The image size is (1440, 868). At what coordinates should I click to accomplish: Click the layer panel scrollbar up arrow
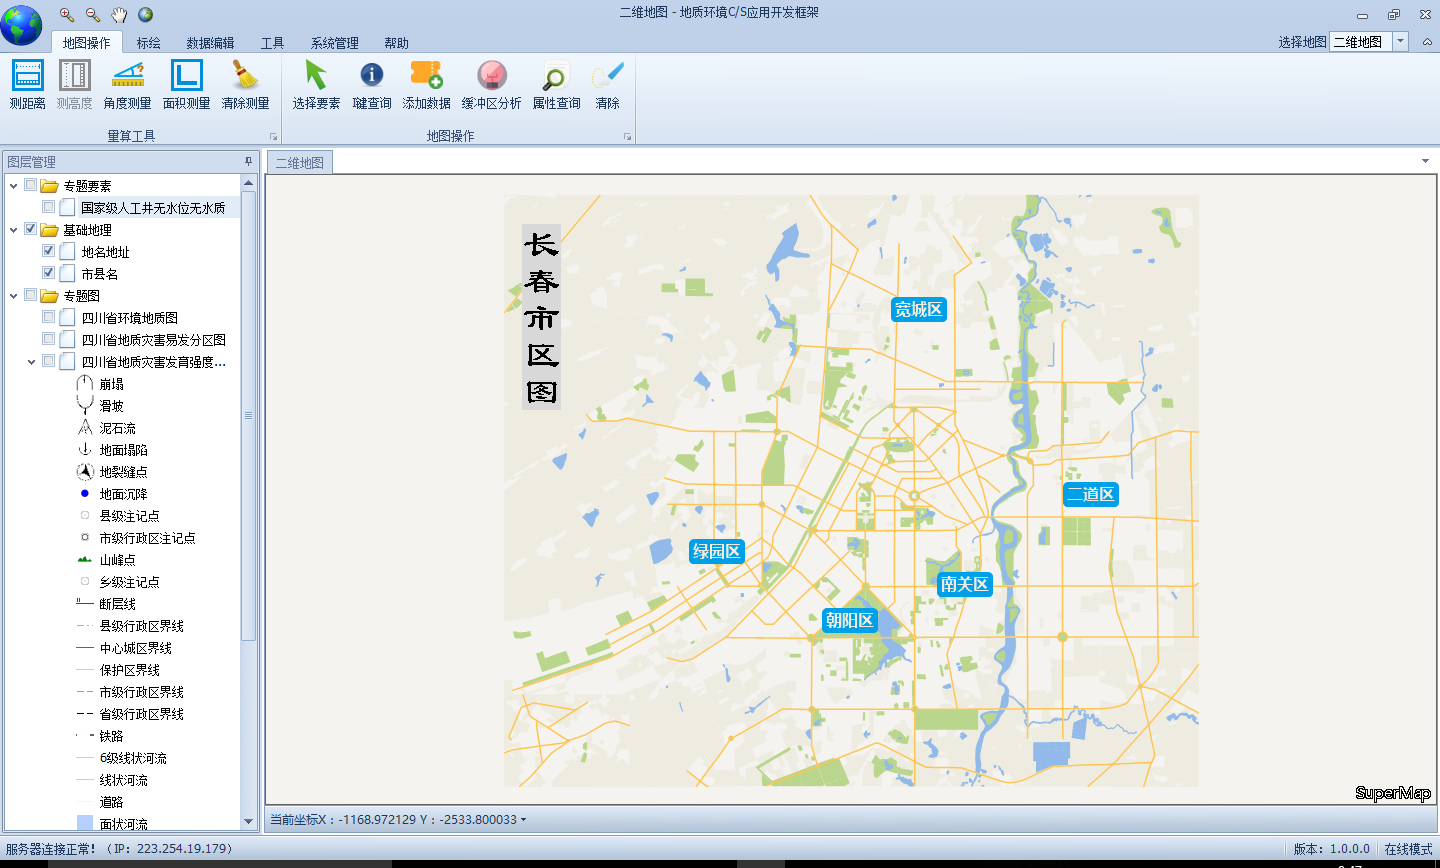click(249, 182)
